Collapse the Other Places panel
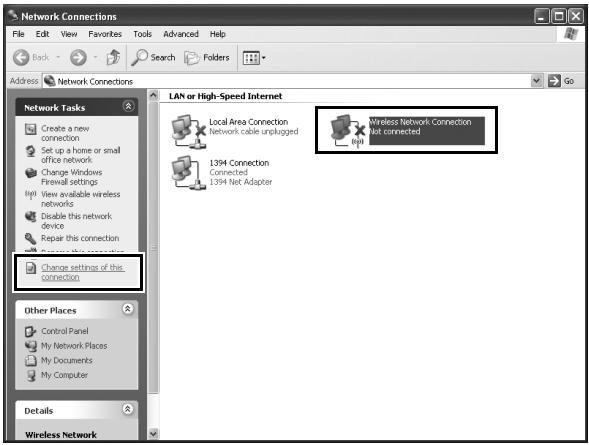 coord(128,309)
